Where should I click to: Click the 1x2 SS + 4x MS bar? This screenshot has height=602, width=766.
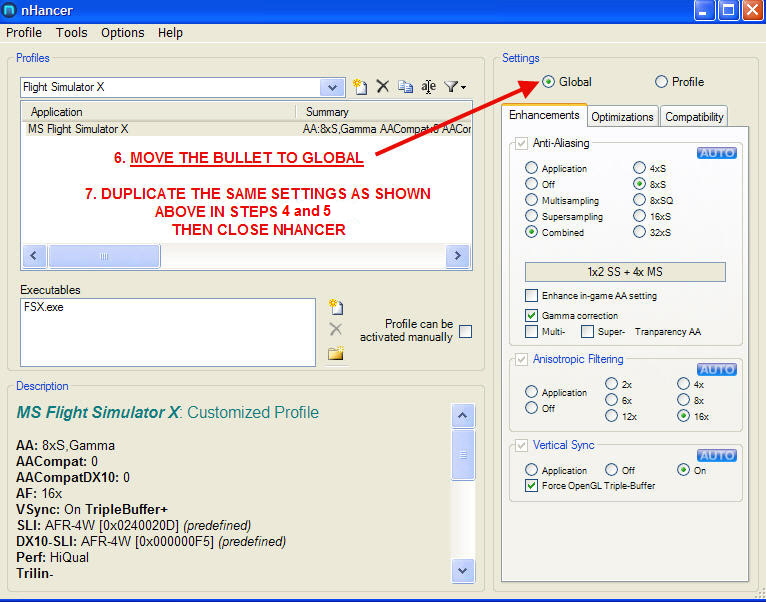(x=625, y=272)
